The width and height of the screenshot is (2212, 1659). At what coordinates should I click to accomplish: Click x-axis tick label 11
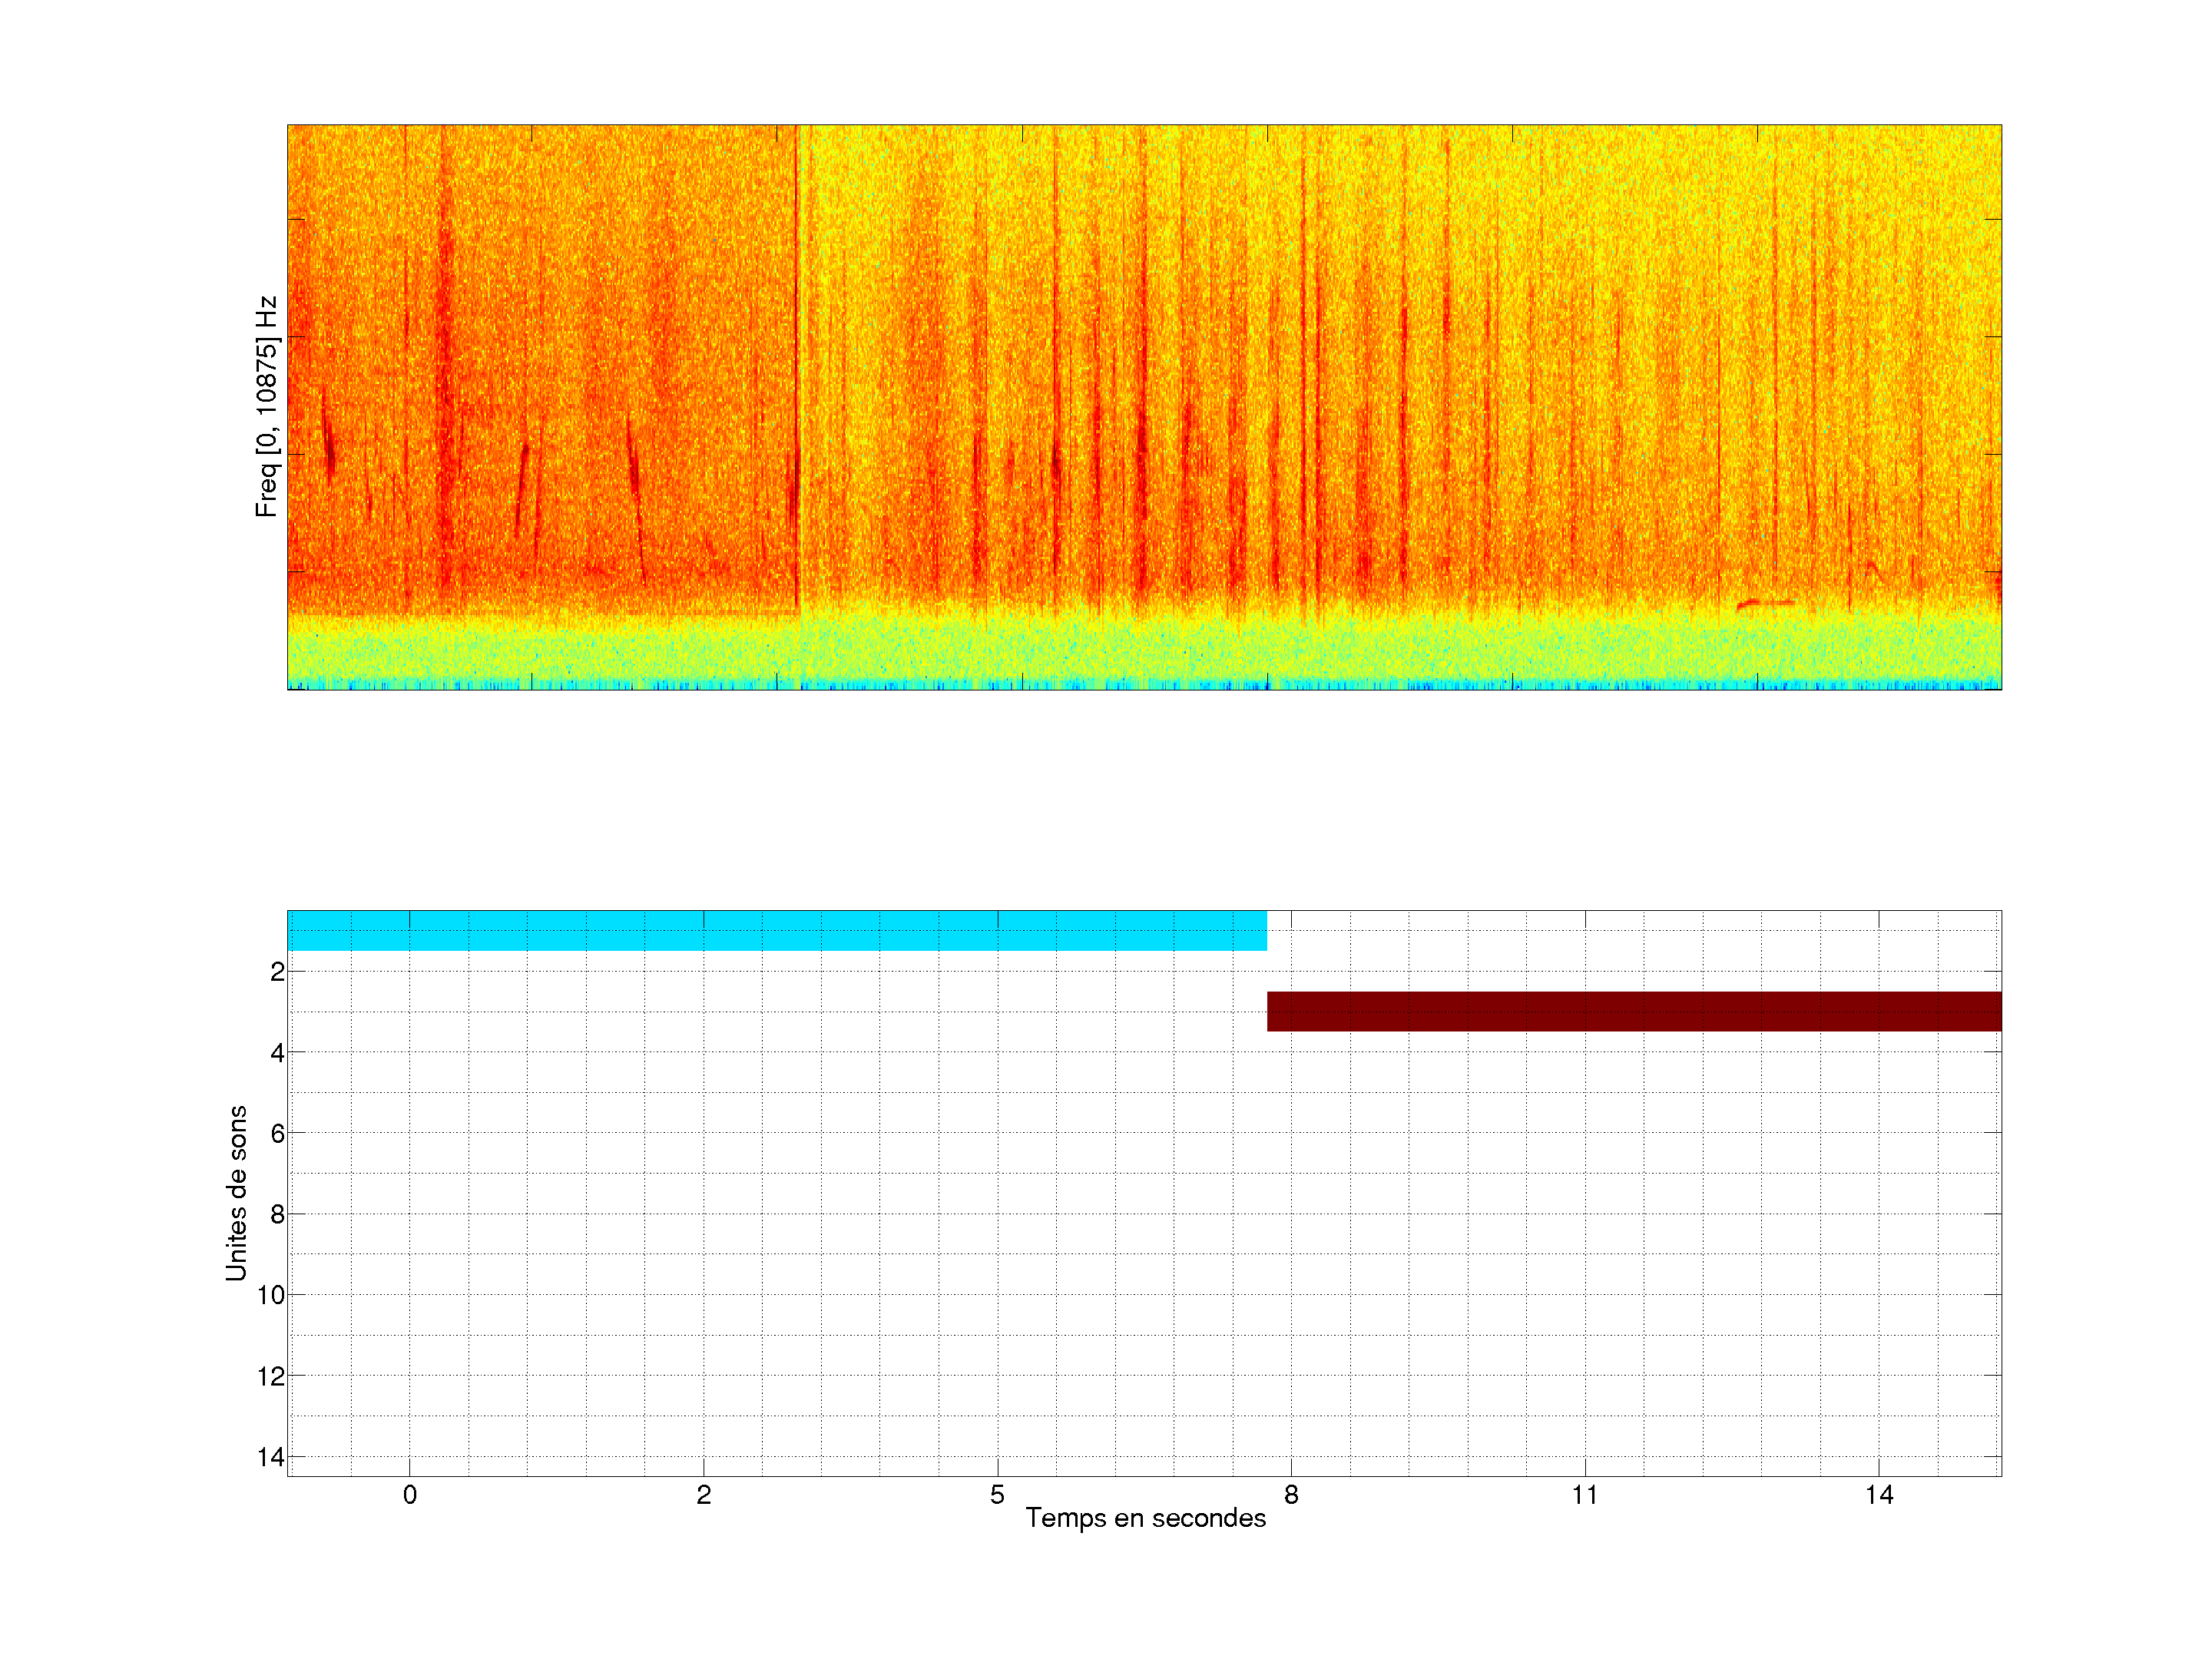point(1585,1495)
